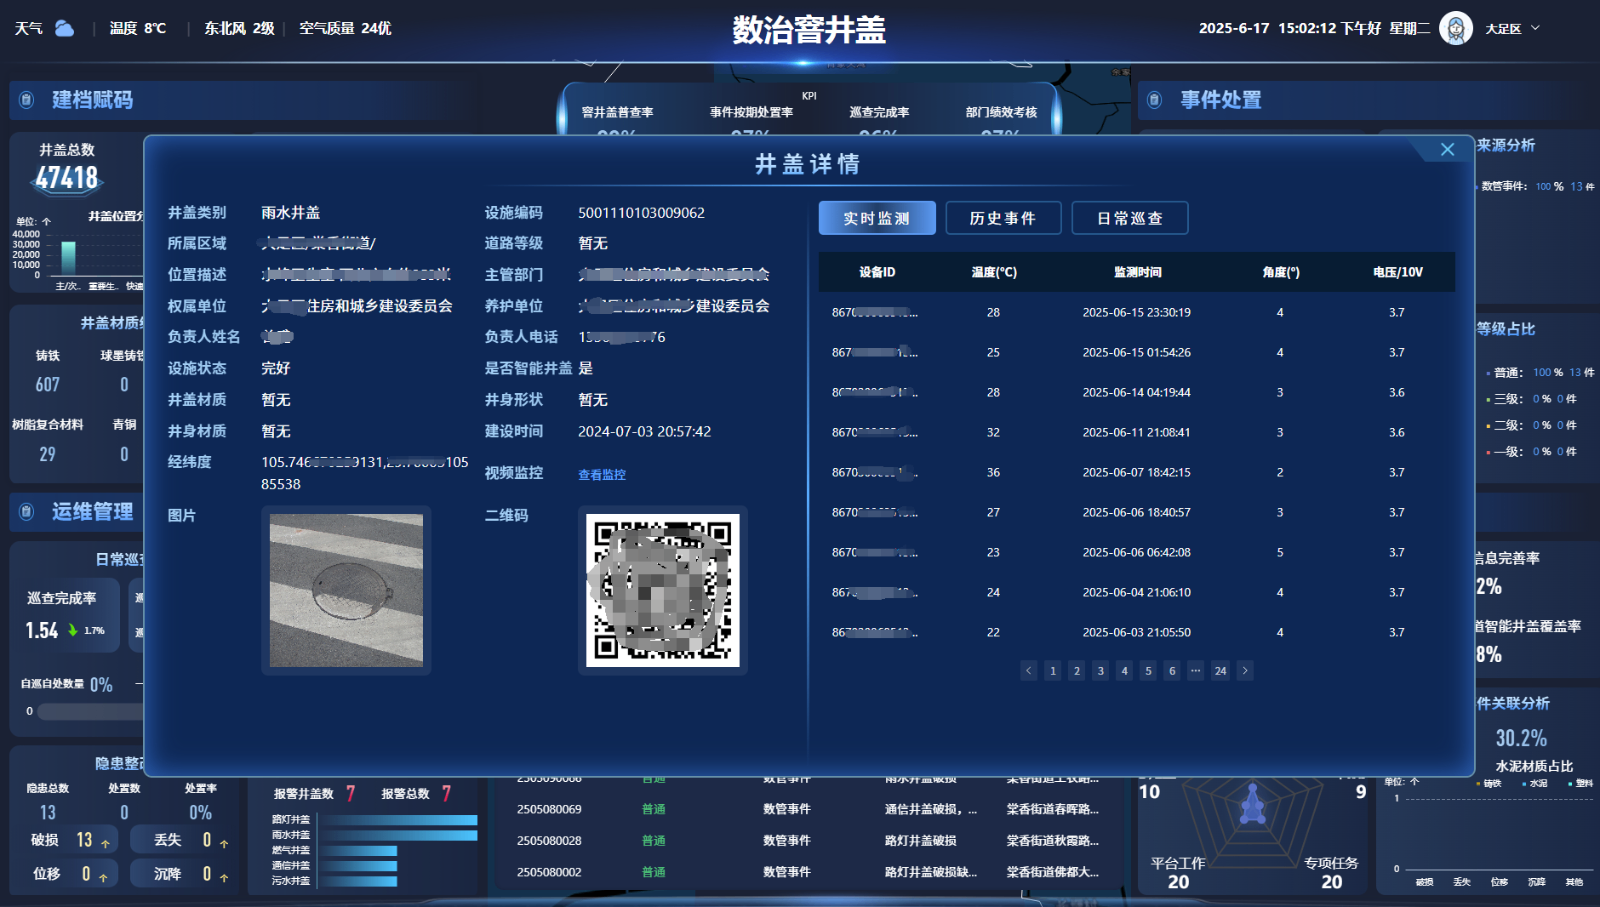
Task: Switch to the 历史事件 tab
Action: pyautogui.click(x=1003, y=218)
